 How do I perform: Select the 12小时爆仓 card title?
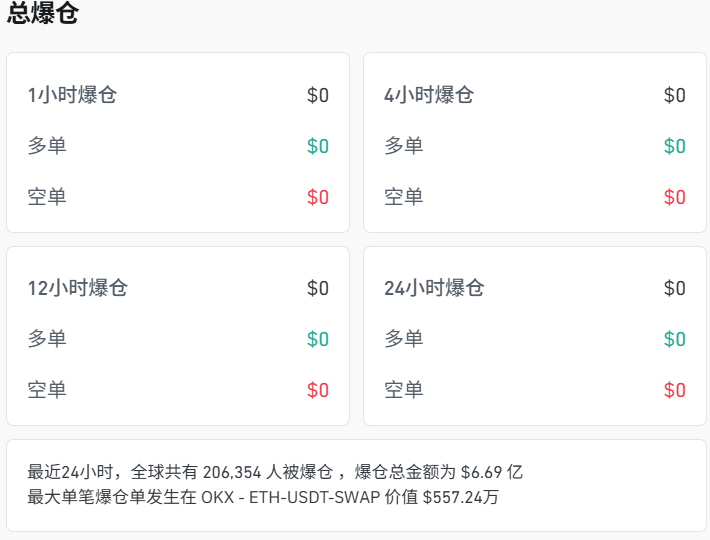78,288
